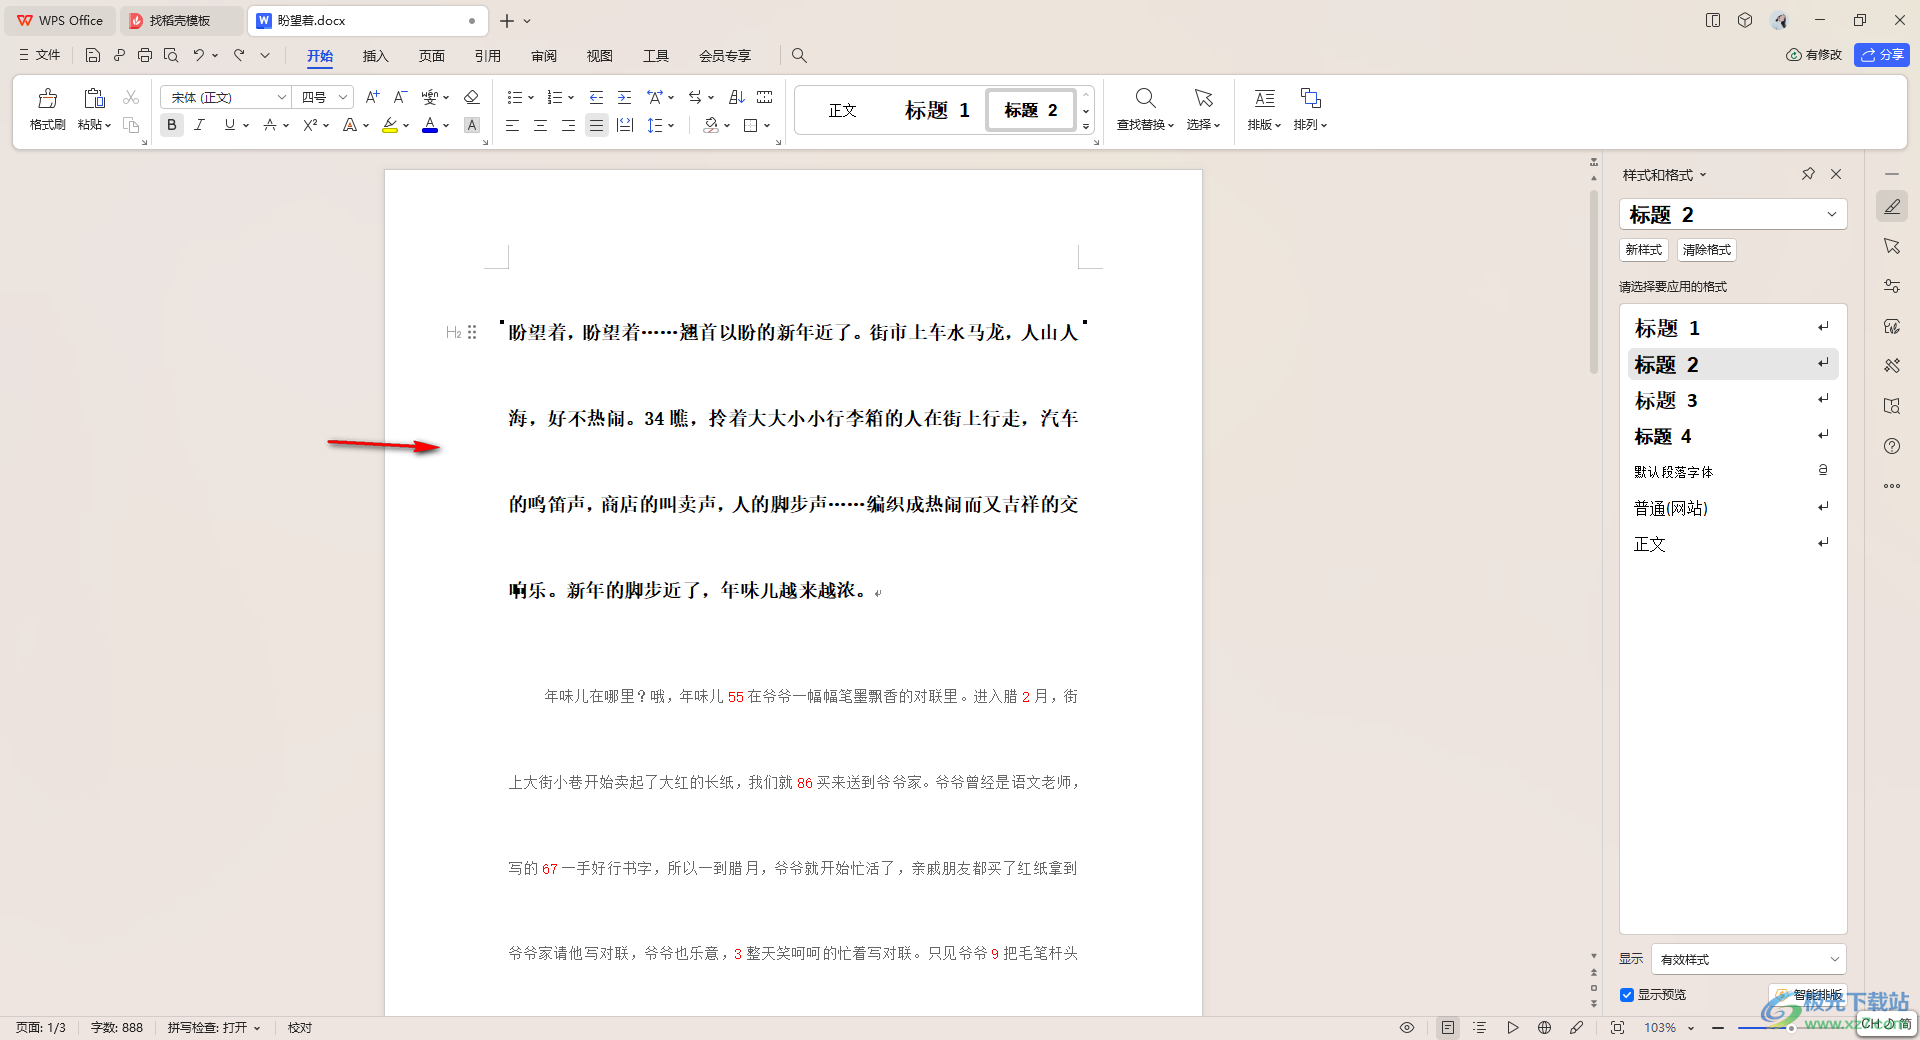Toggle Bold formatting button
Image resolution: width=1920 pixels, height=1040 pixels.
click(x=172, y=125)
